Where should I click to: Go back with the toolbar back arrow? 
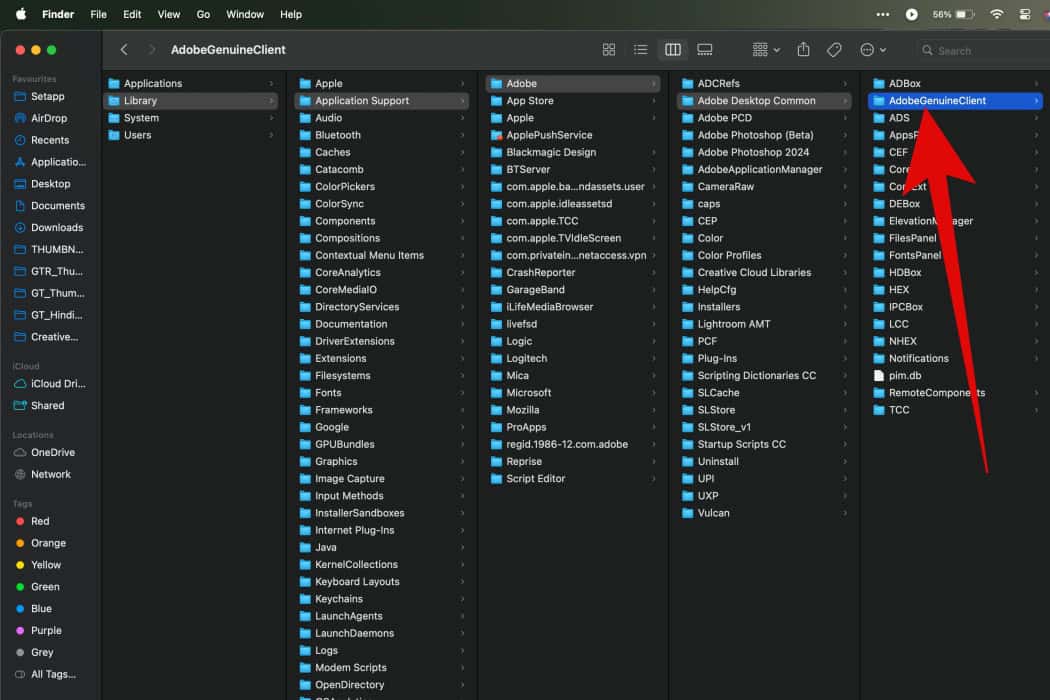coord(124,50)
